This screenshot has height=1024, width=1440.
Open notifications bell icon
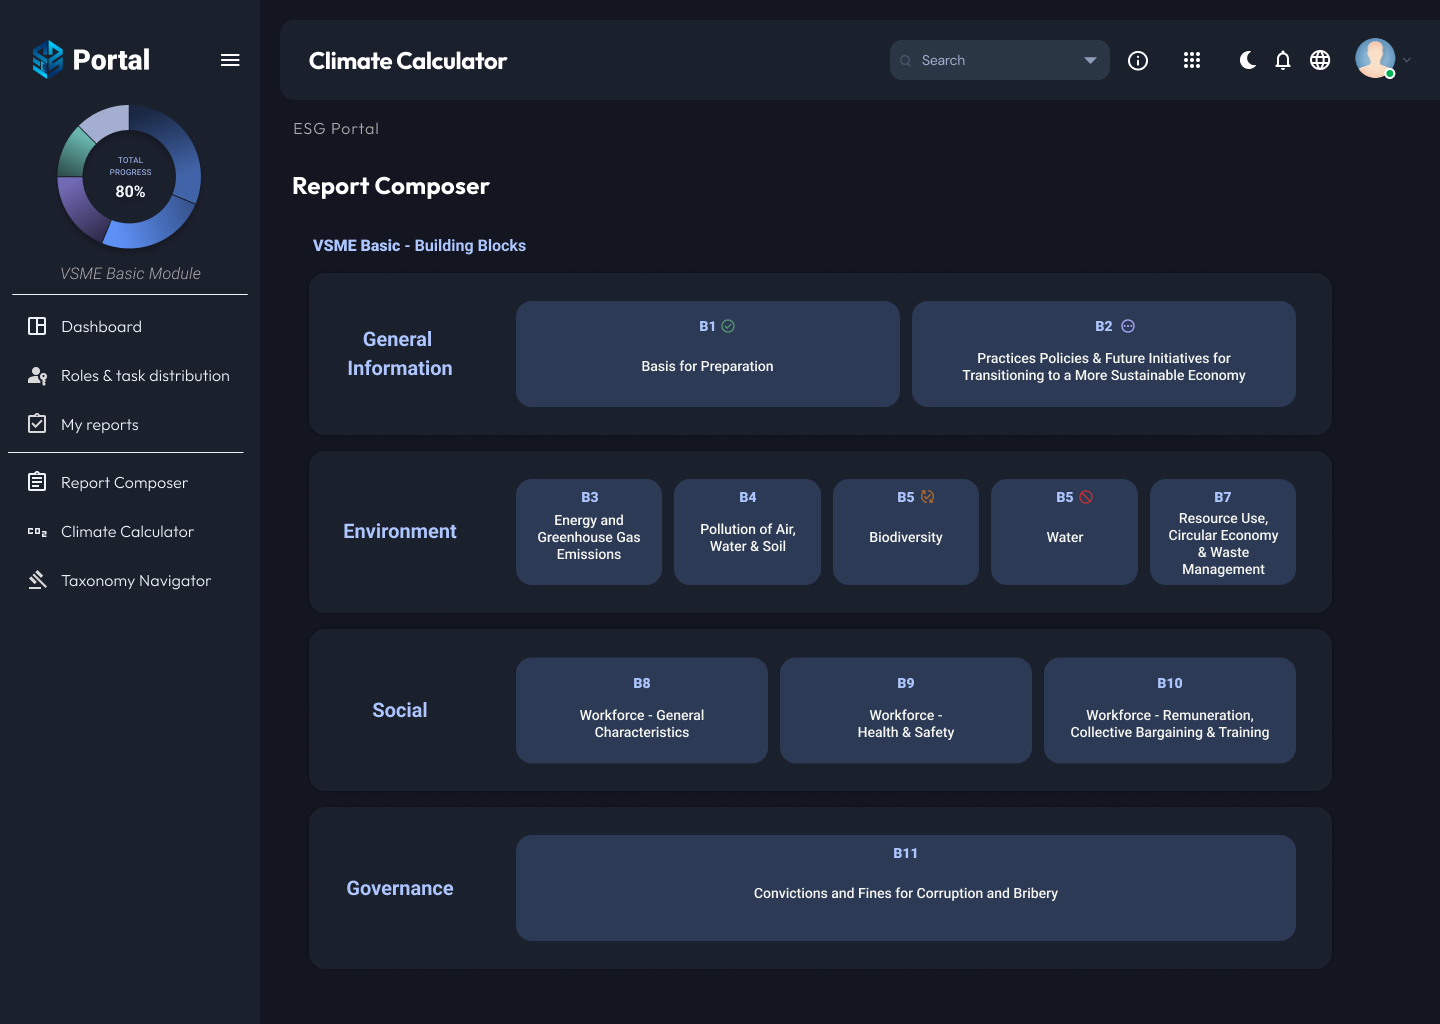[1283, 61]
